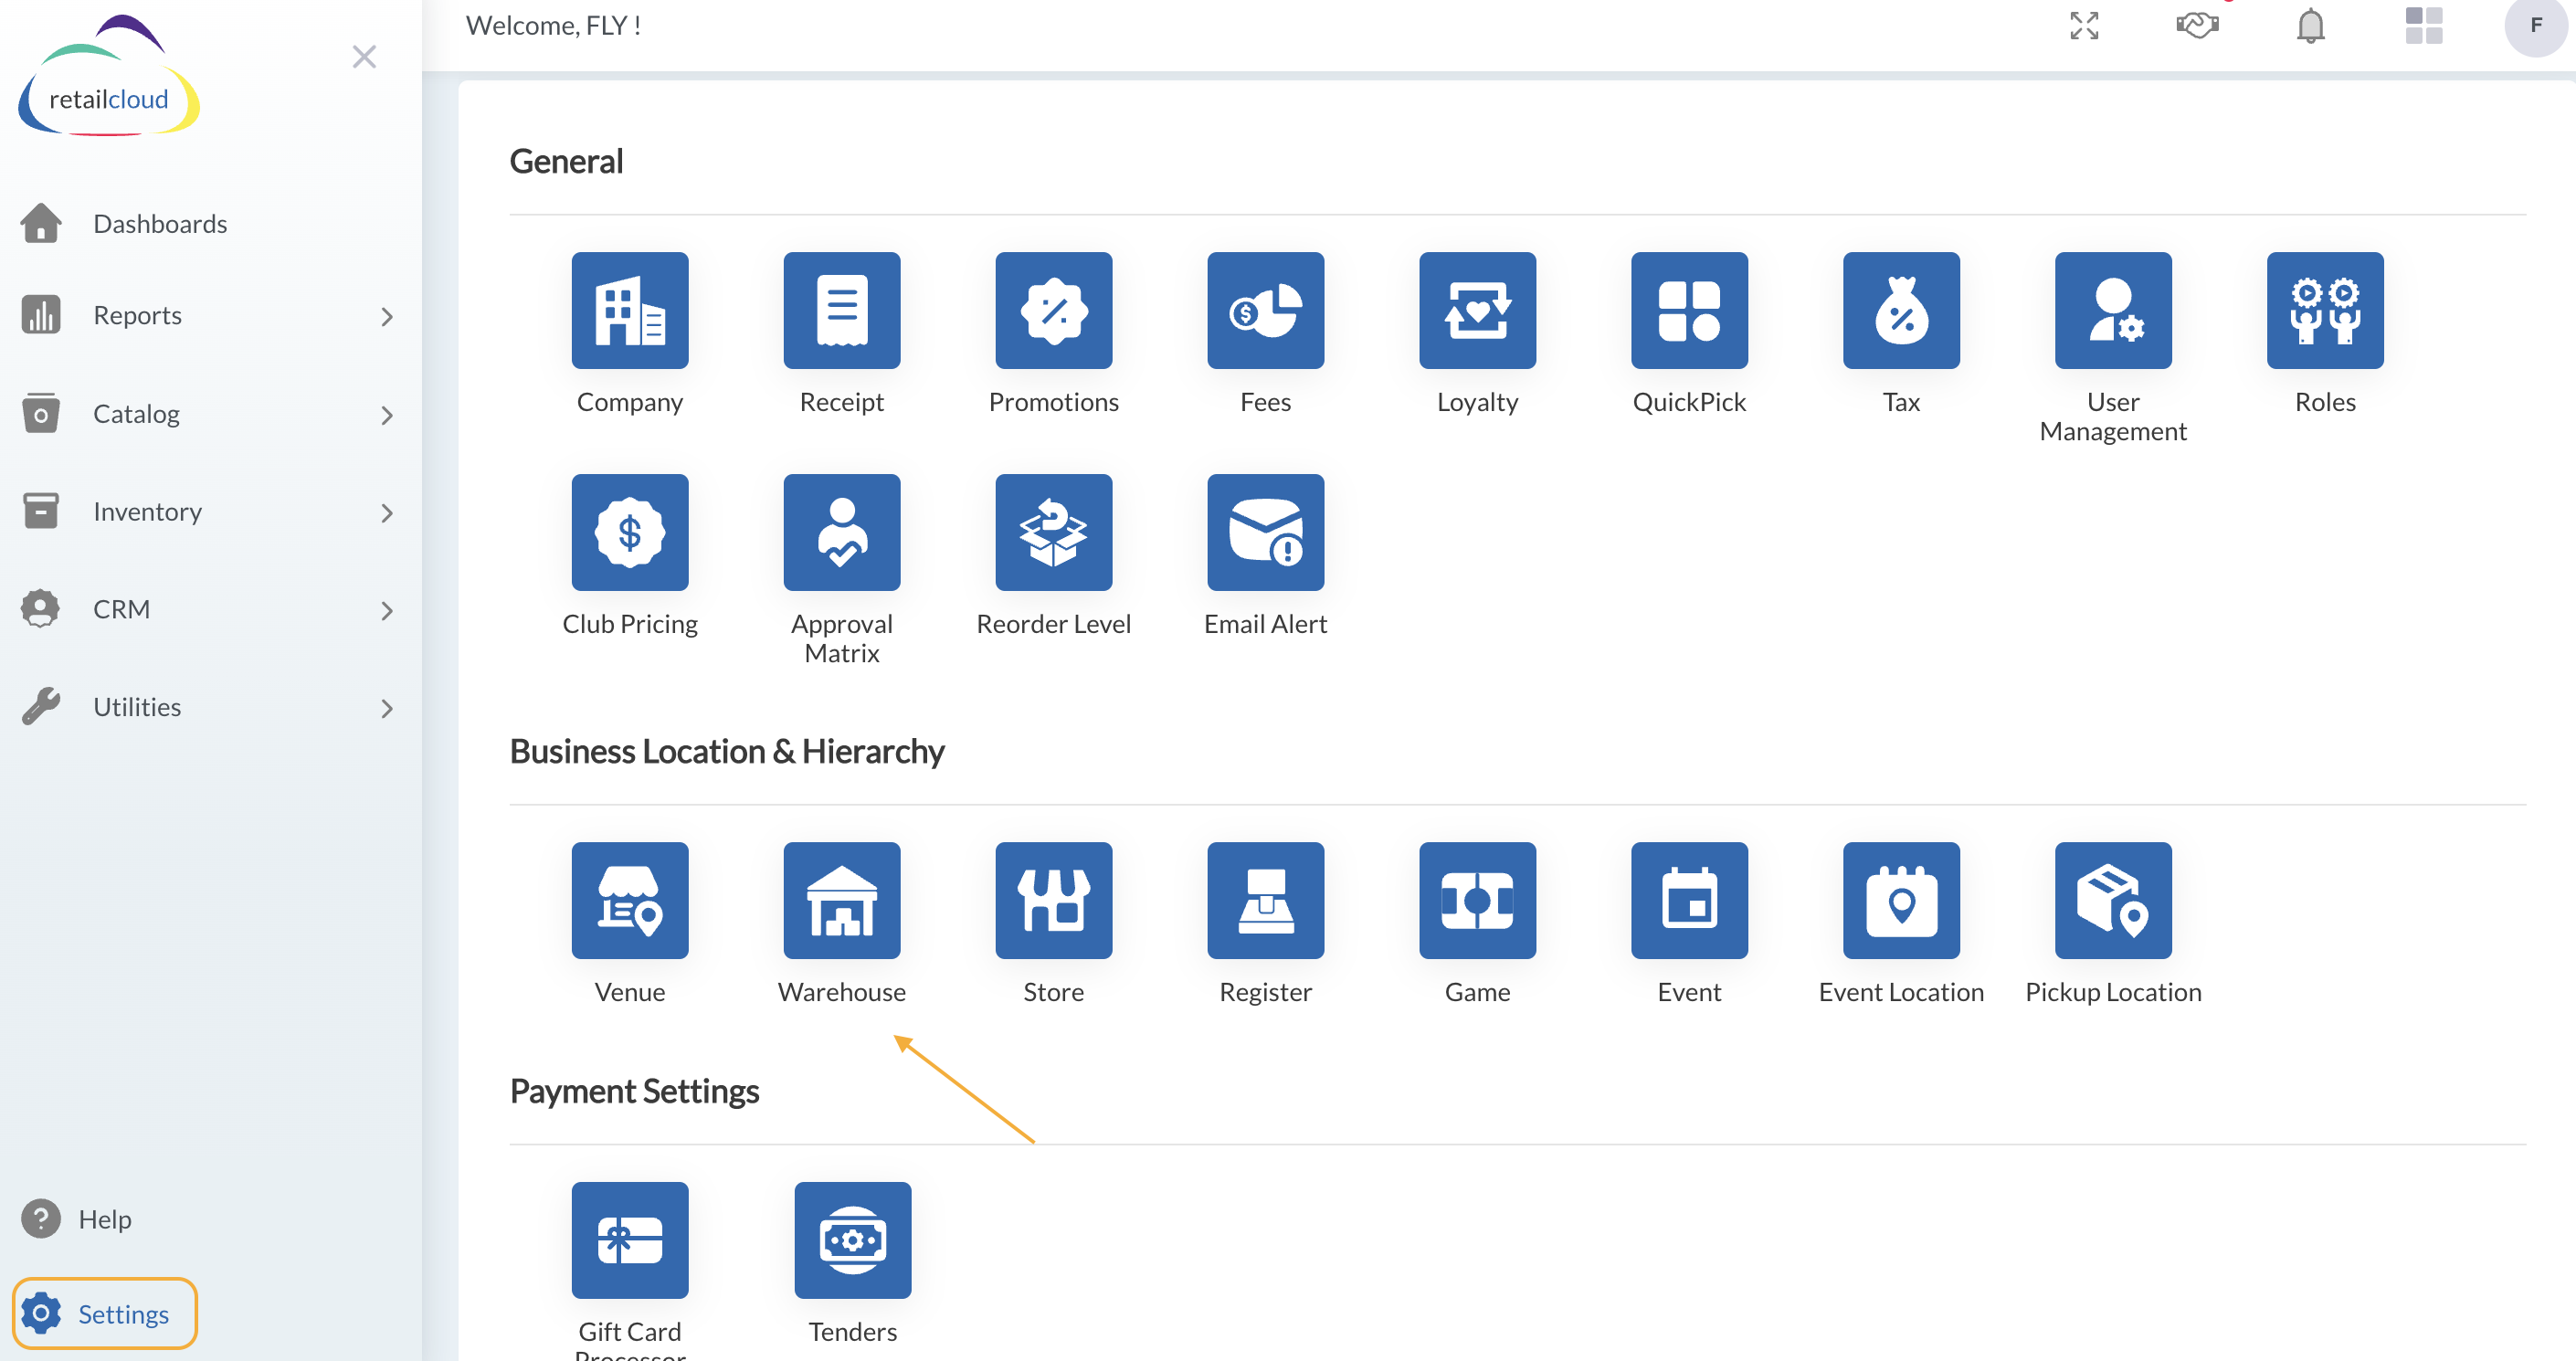Open the Tax settings icon
Image resolution: width=2576 pixels, height=1361 pixels.
1902,310
